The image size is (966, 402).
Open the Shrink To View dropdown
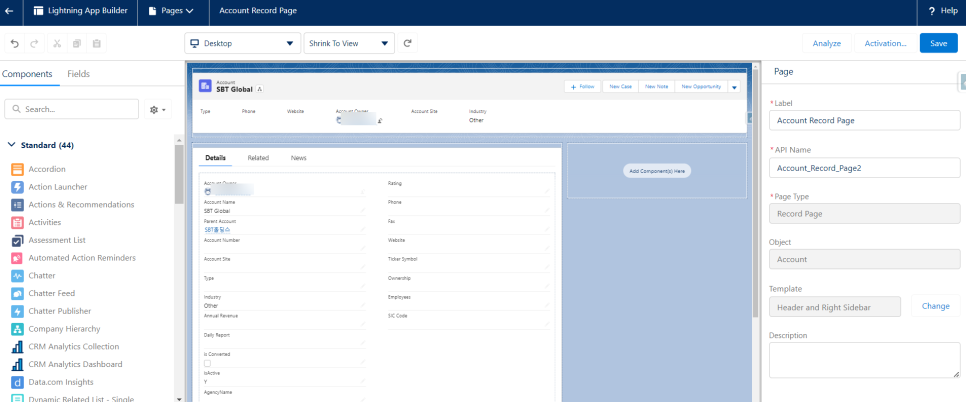click(349, 44)
